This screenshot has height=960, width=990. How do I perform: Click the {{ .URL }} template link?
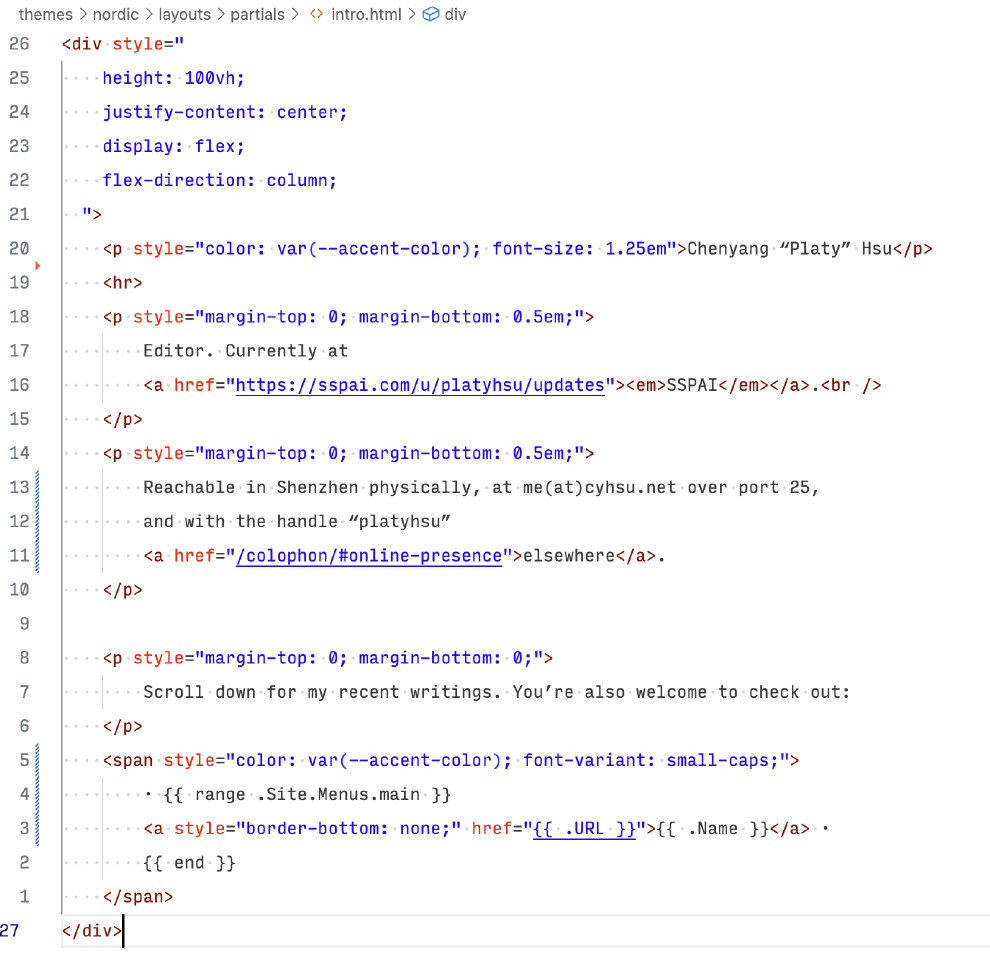(x=584, y=829)
